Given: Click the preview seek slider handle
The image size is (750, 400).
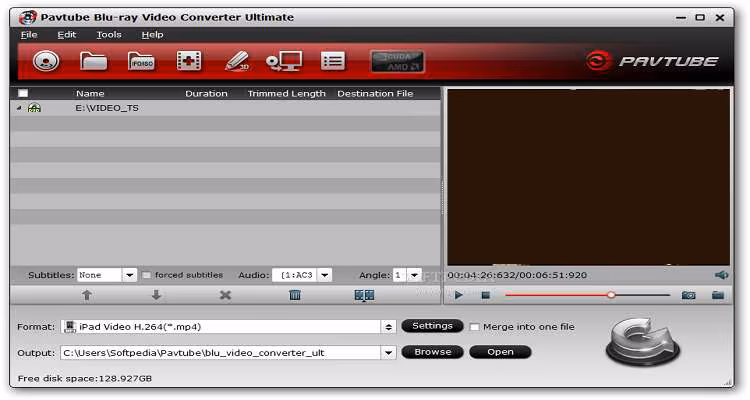Looking at the screenshot, I should (611, 295).
